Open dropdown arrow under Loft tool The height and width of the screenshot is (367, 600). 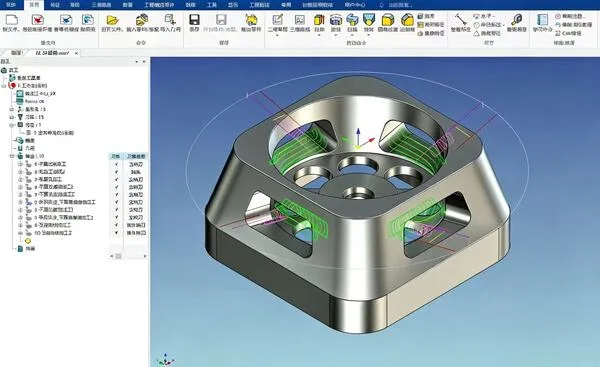(x=368, y=35)
